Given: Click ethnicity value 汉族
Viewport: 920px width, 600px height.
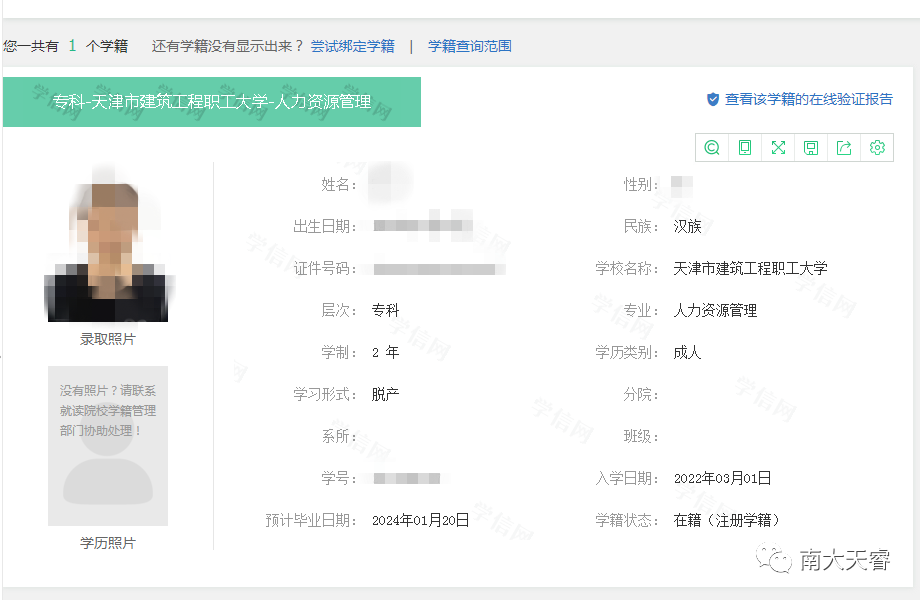Looking at the screenshot, I should pyautogui.click(x=687, y=226).
